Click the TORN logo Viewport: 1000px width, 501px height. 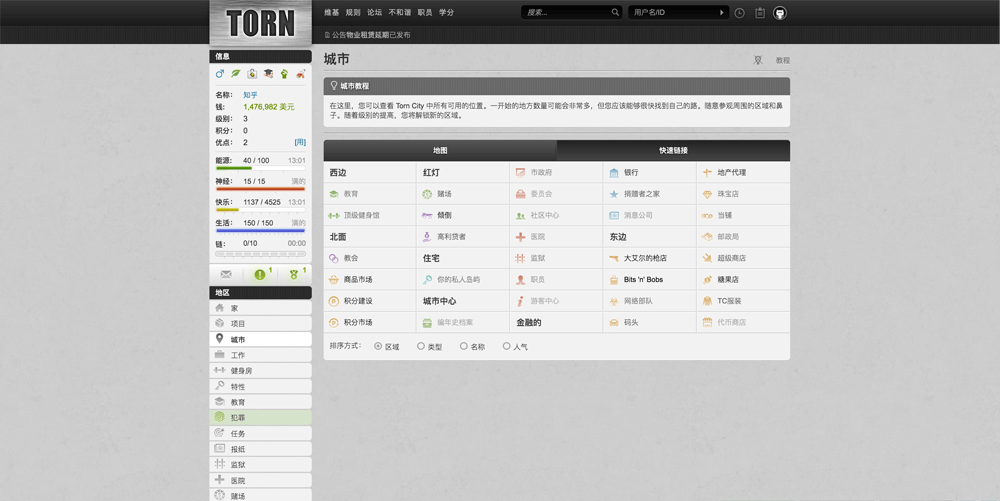click(260, 23)
